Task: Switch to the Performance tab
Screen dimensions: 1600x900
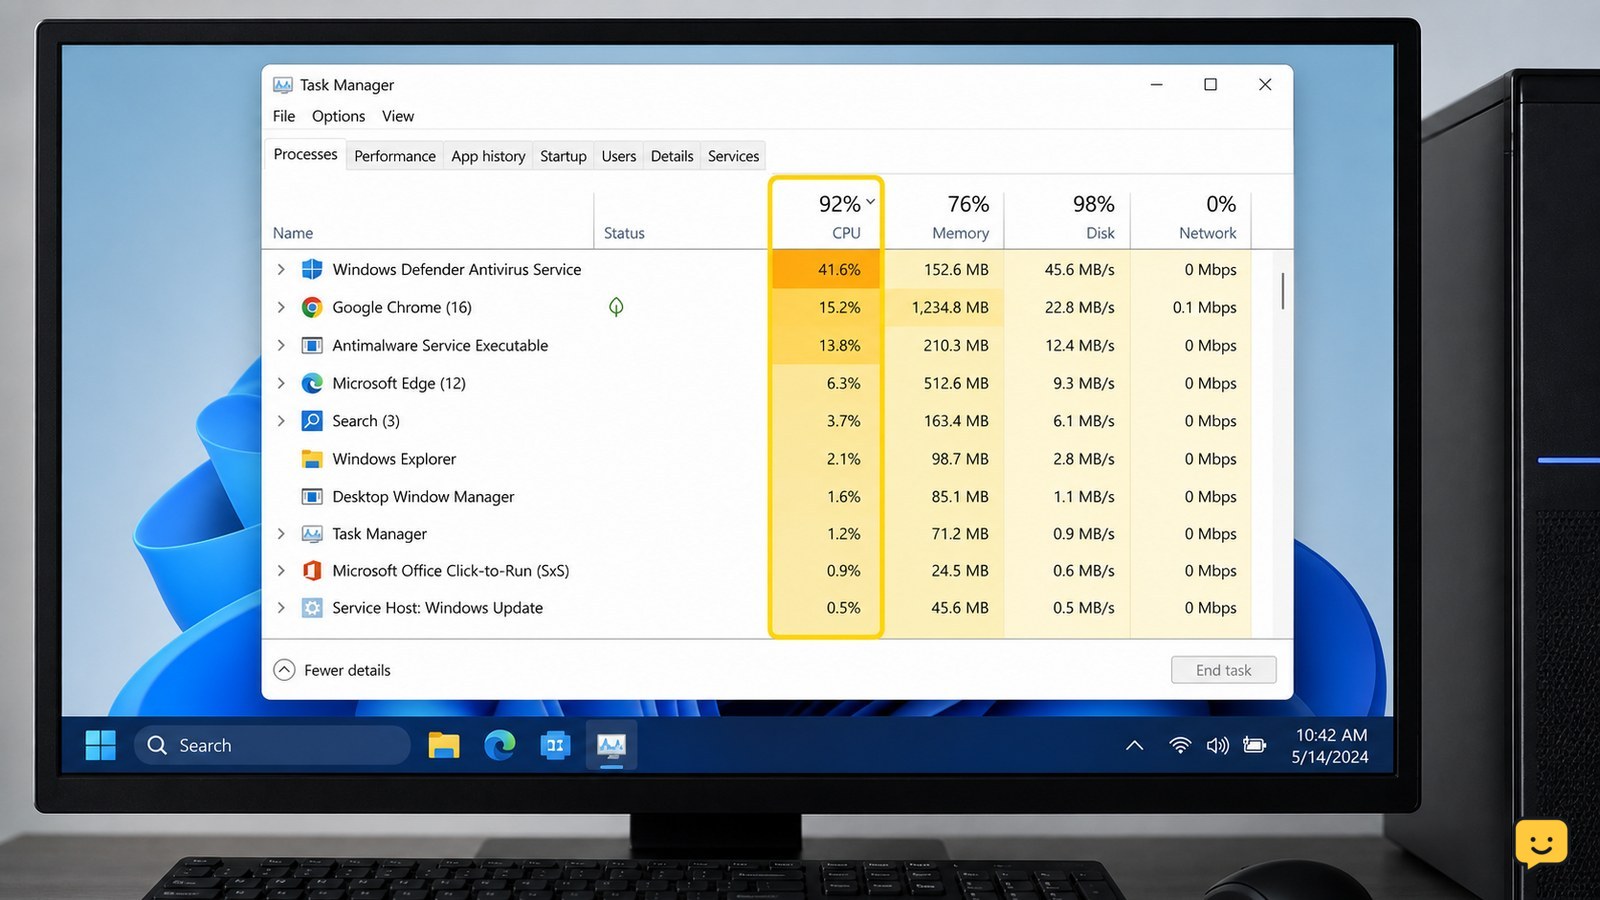Action: tap(395, 156)
